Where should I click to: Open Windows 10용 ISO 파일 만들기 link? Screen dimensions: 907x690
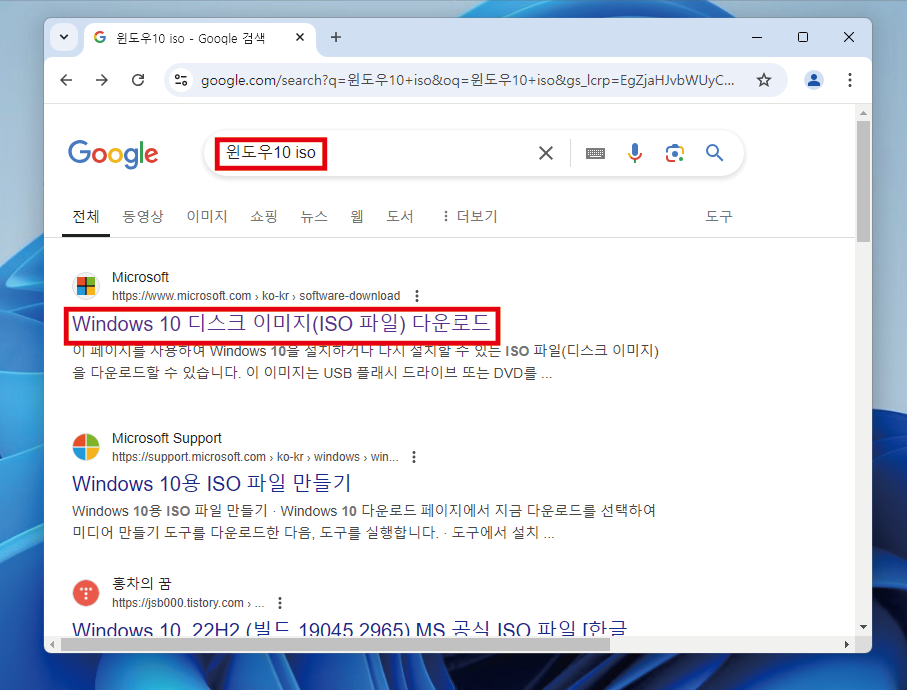(212, 484)
